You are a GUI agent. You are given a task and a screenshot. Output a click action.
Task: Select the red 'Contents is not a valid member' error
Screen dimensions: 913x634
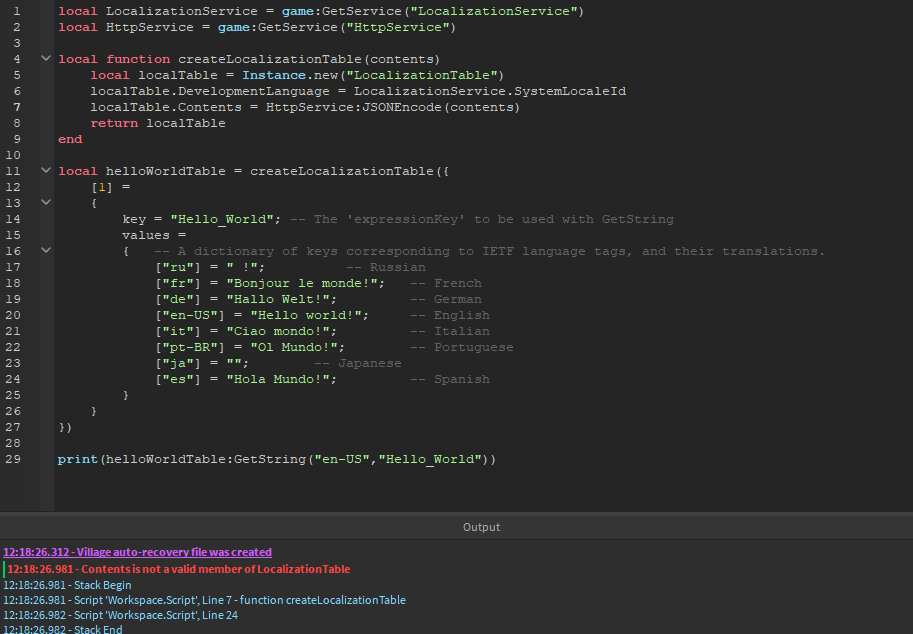[x=179, y=569]
